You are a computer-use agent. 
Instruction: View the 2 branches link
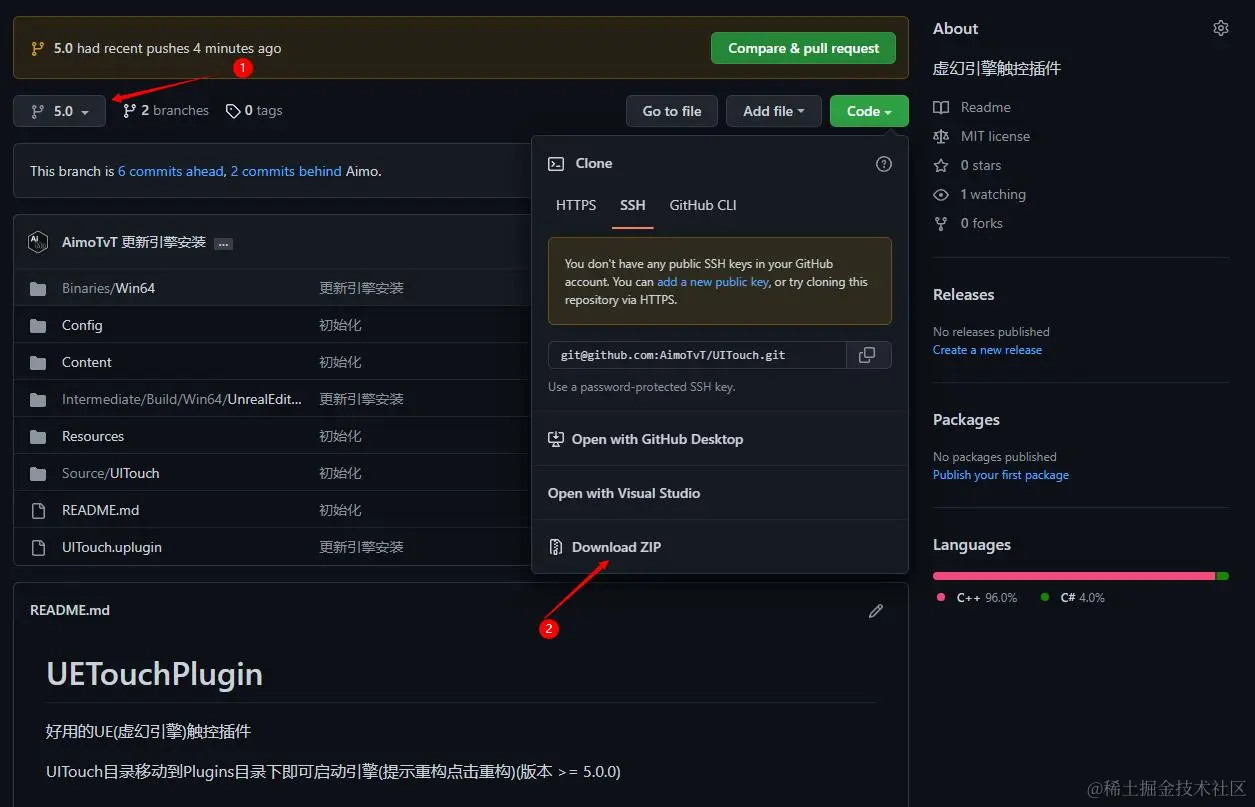tap(166, 111)
